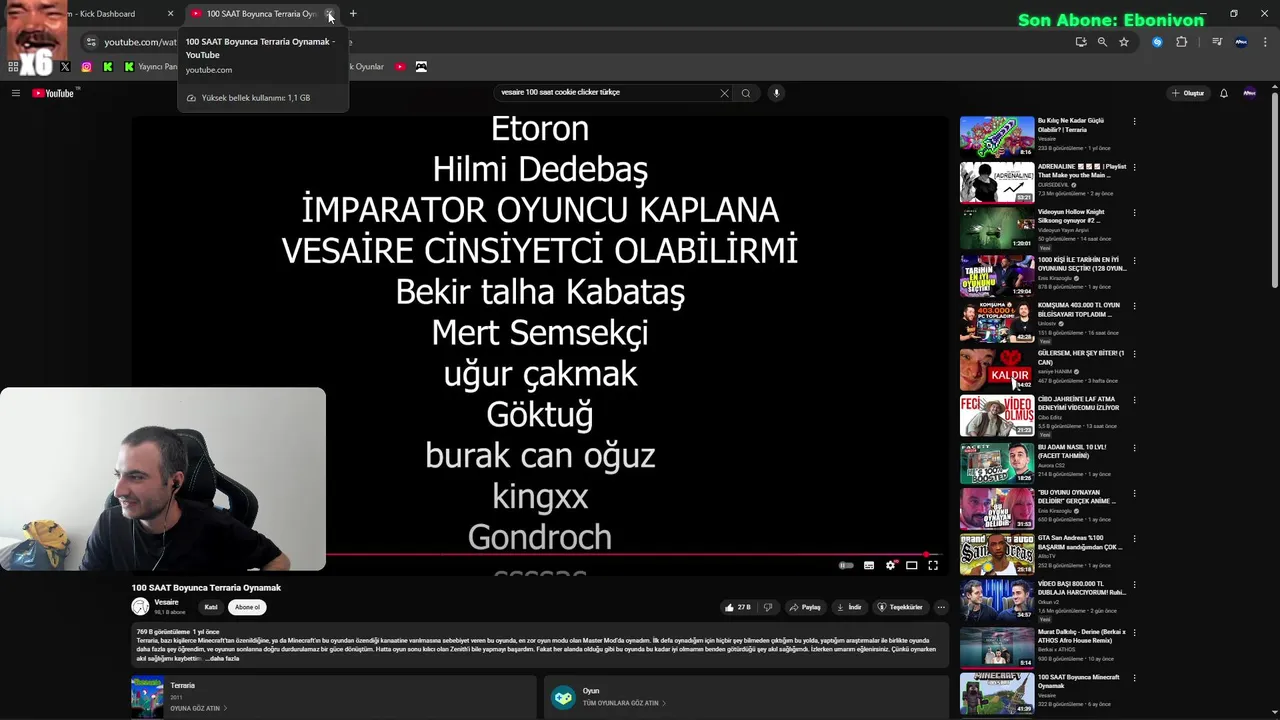
Task: Open the YouTube account avatar menu
Action: tap(1249, 93)
